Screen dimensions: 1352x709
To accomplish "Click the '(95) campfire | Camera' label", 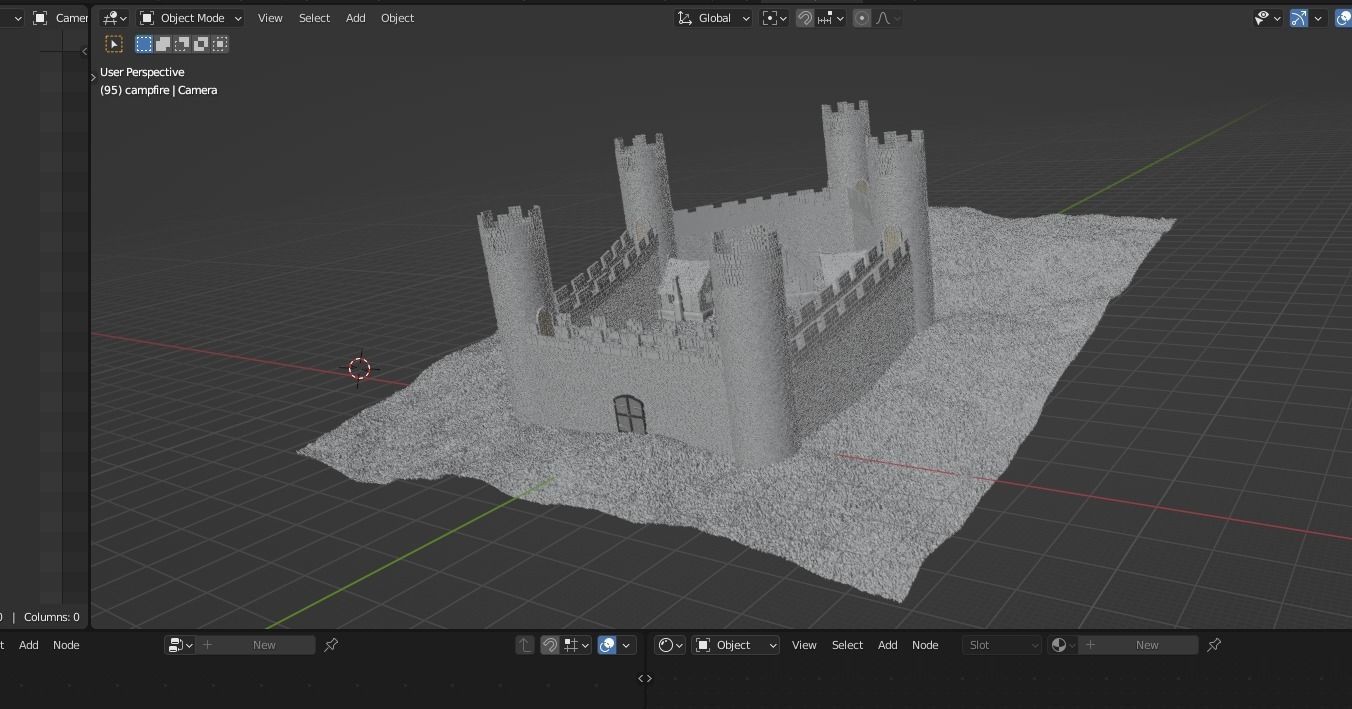I will click(x=158, y=90).
